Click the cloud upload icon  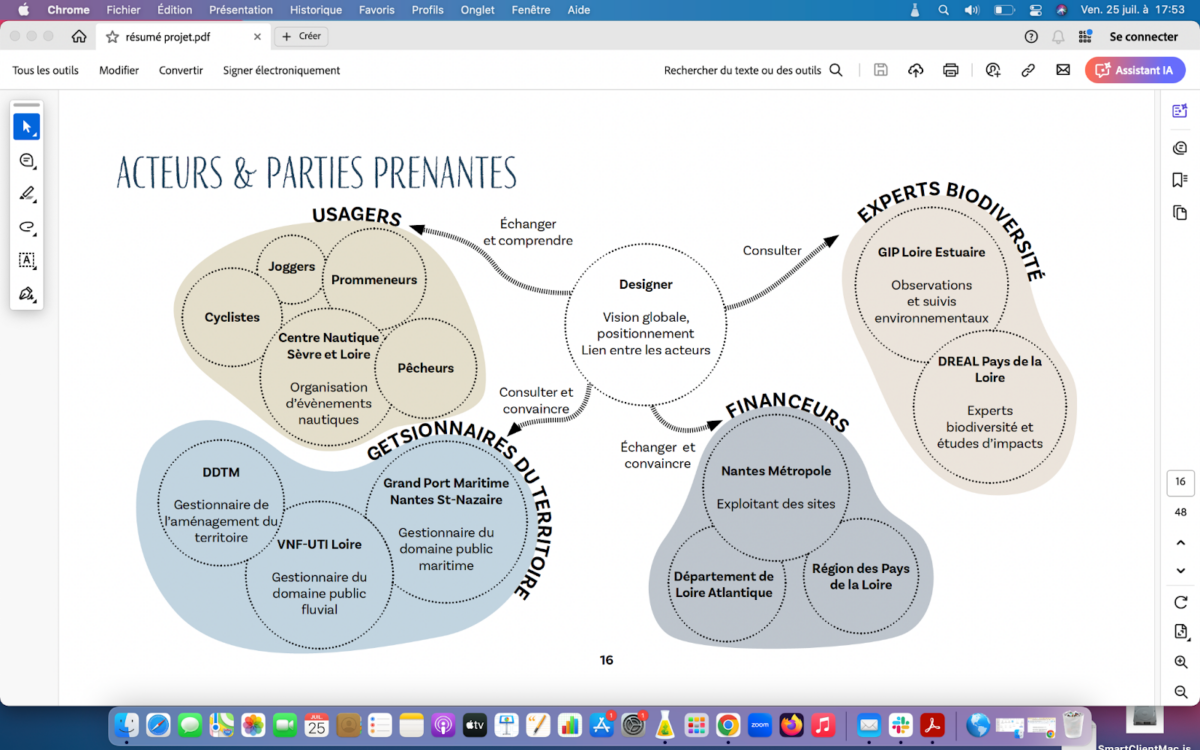tap(915, 70)
